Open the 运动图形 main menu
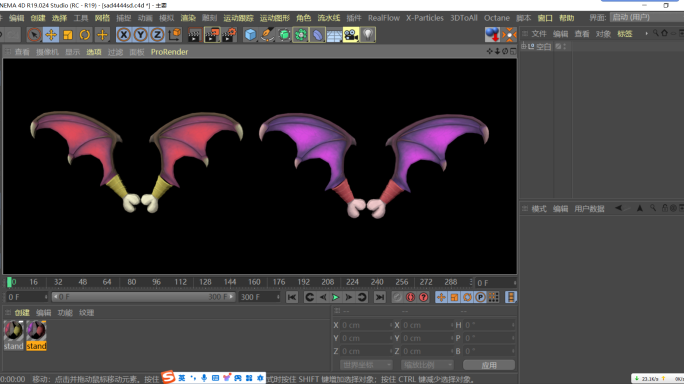The width and height of the screenshot is (684, 384). [x=274, y=18]
